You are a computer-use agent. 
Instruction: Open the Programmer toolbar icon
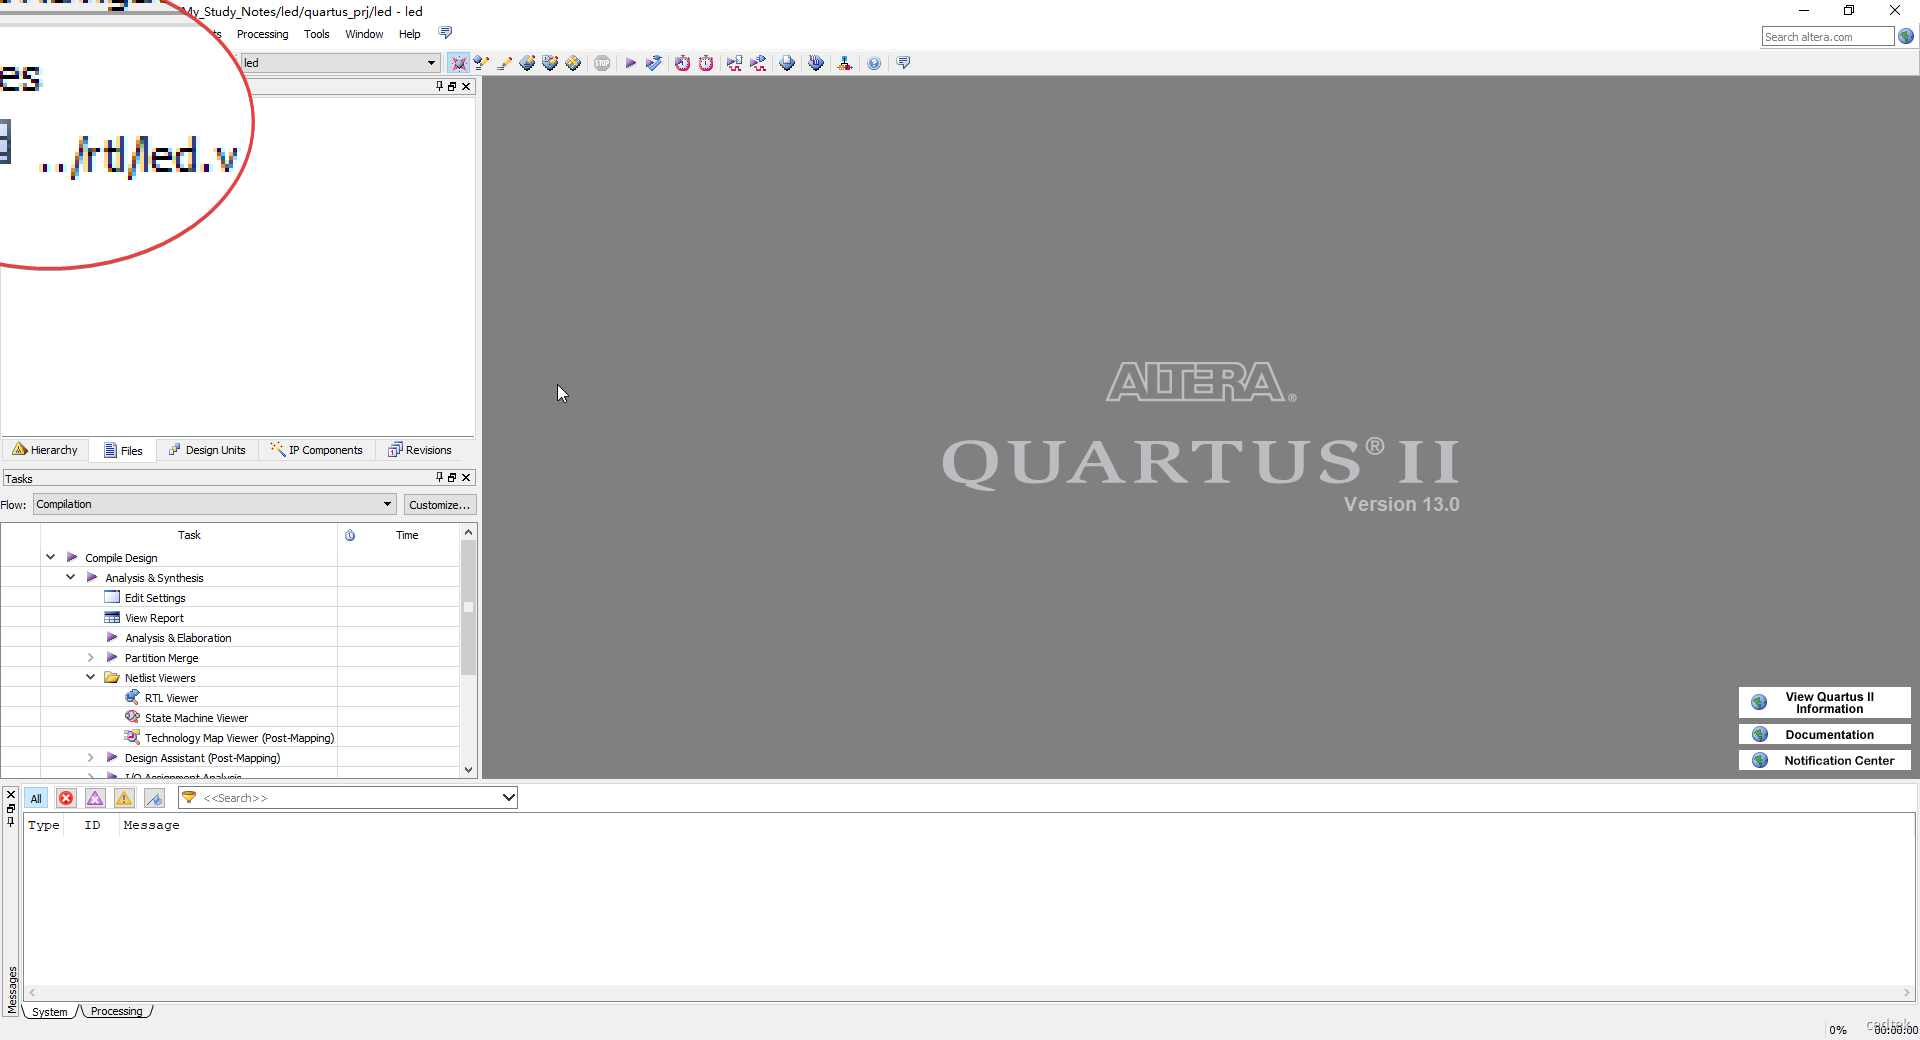(x=817, y=63)
